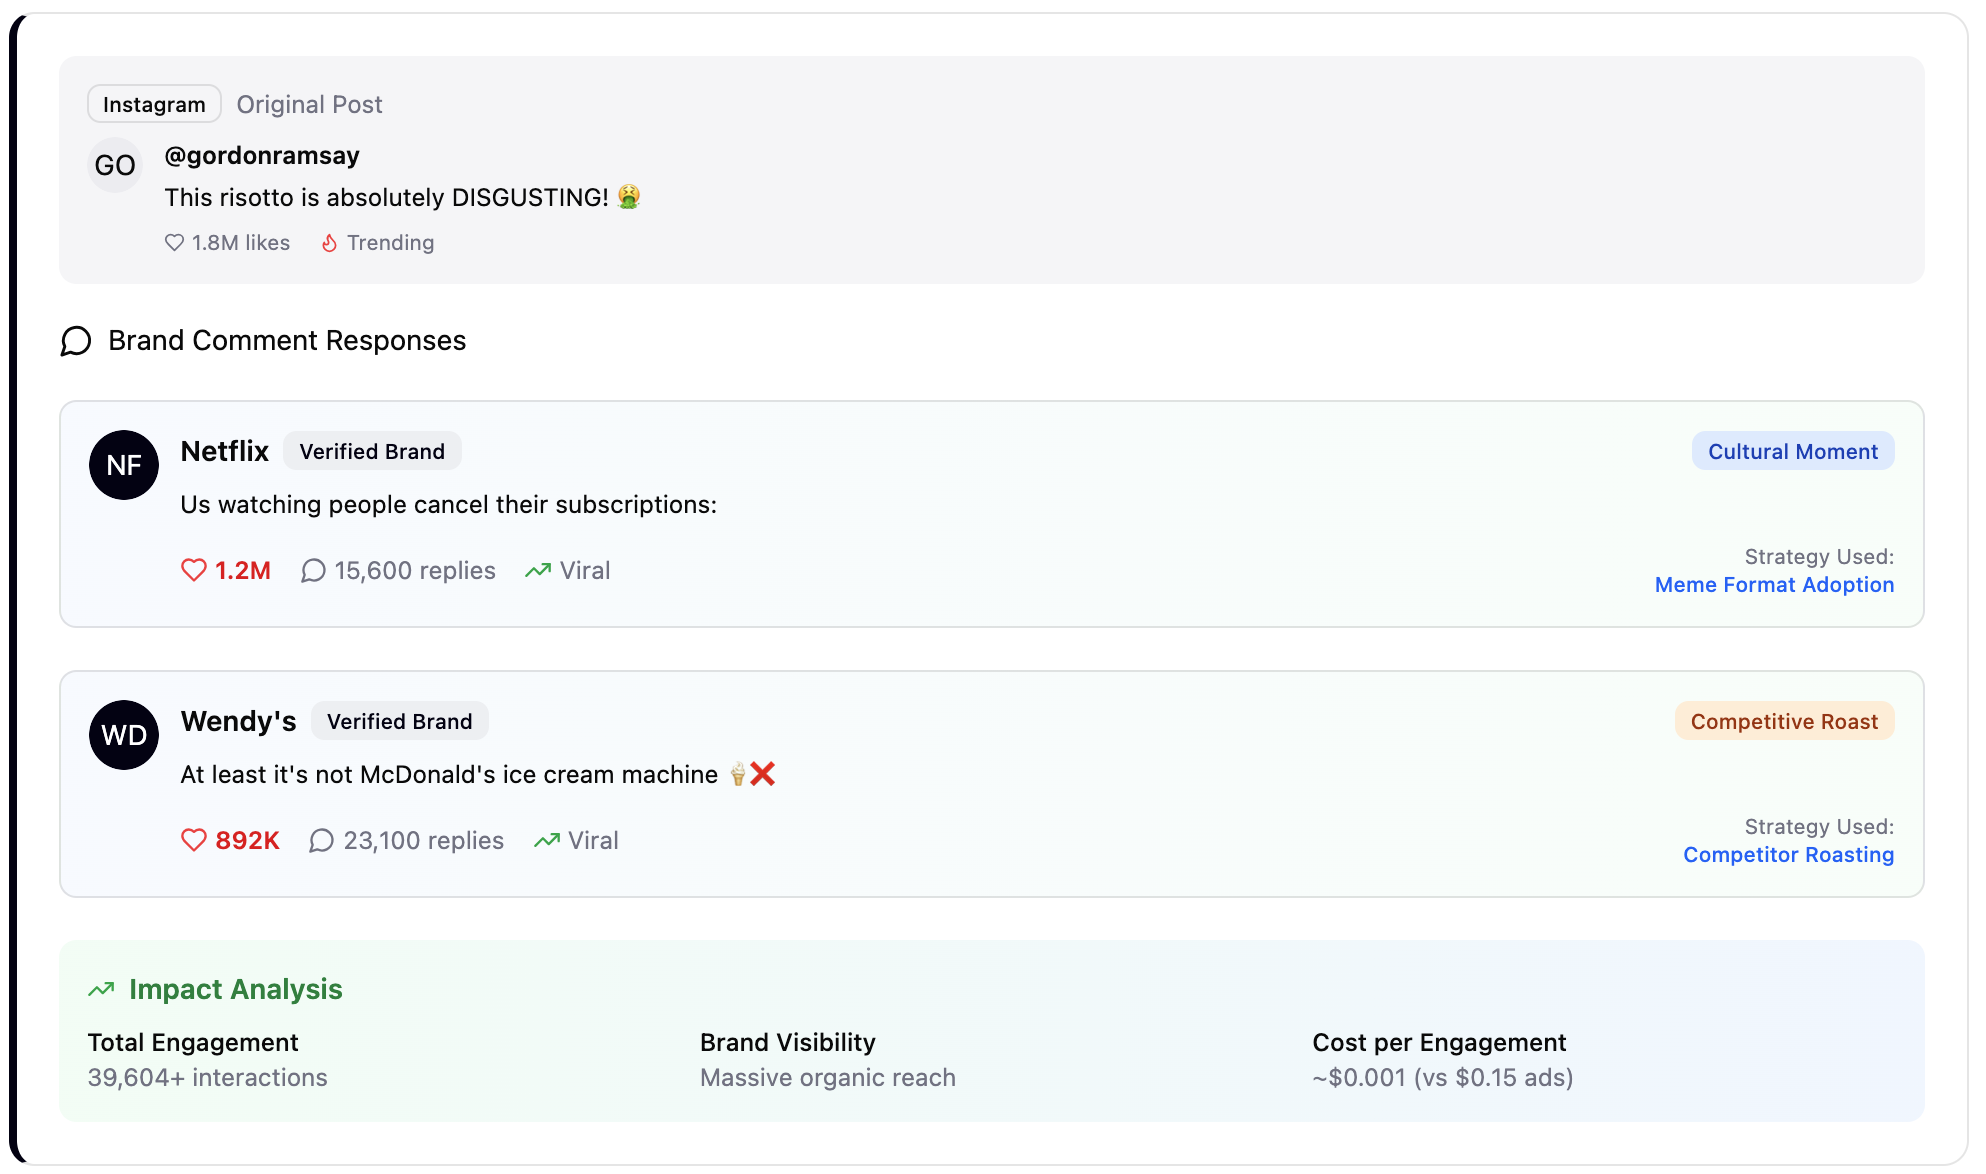The height and width of the screenshot is (1174, 1986).
Task: Open the Meme Format Adoption strategy link
Action: tap(1774, 585)
